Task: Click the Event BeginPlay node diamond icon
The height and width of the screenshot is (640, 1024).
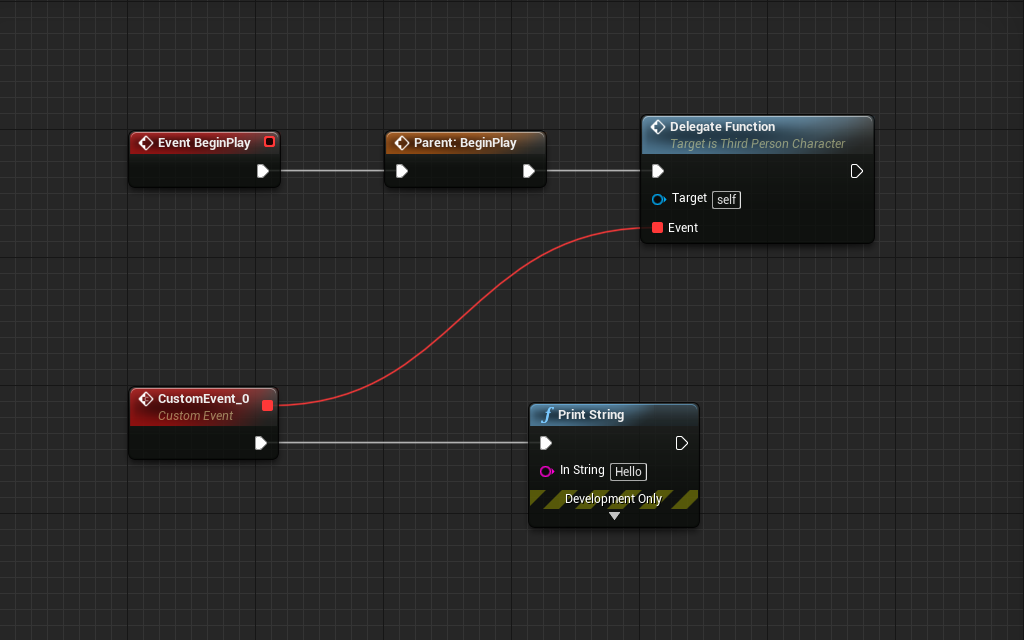Action: pyautogui.click(x=146, y=143)
